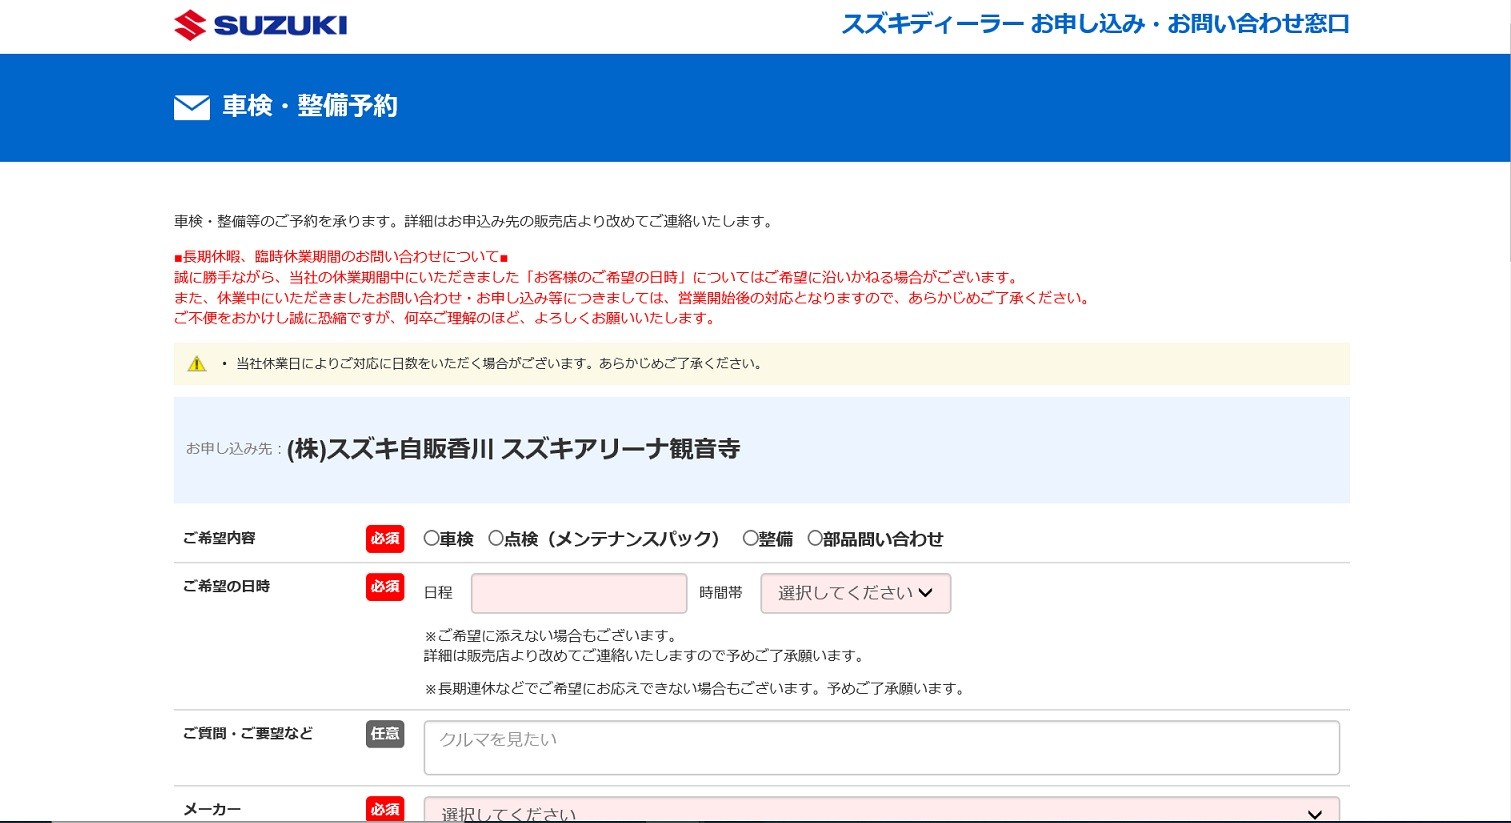Image resolution: width=1511 pixels, height=823 pixels.
Task: Click the gray 任意 badge
Action: point(385,733)
